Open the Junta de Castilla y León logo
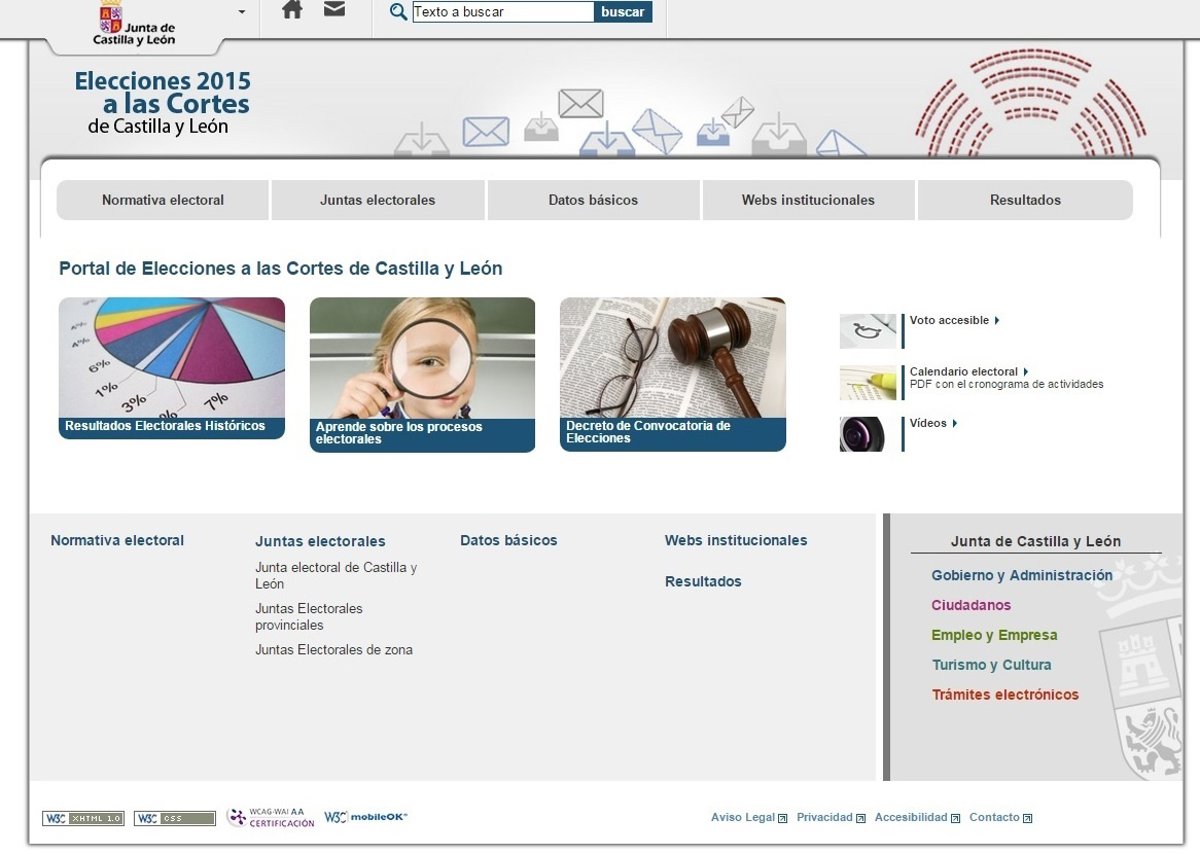 tap(134, 24)
